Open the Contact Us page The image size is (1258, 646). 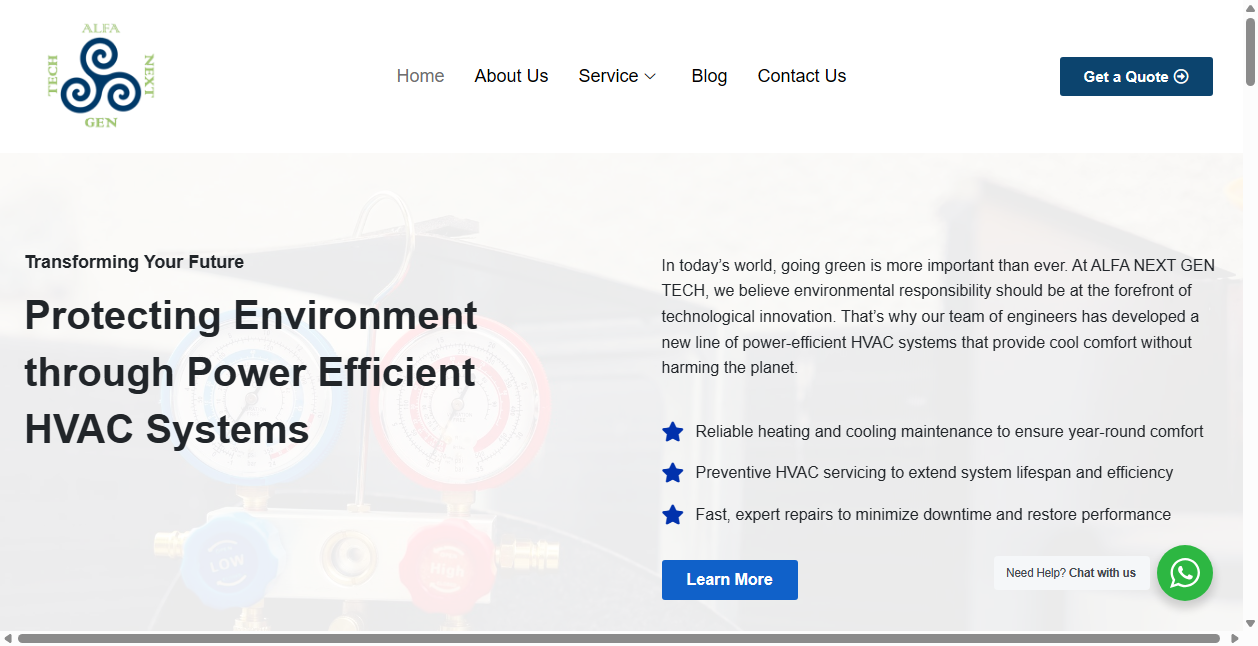802,76
